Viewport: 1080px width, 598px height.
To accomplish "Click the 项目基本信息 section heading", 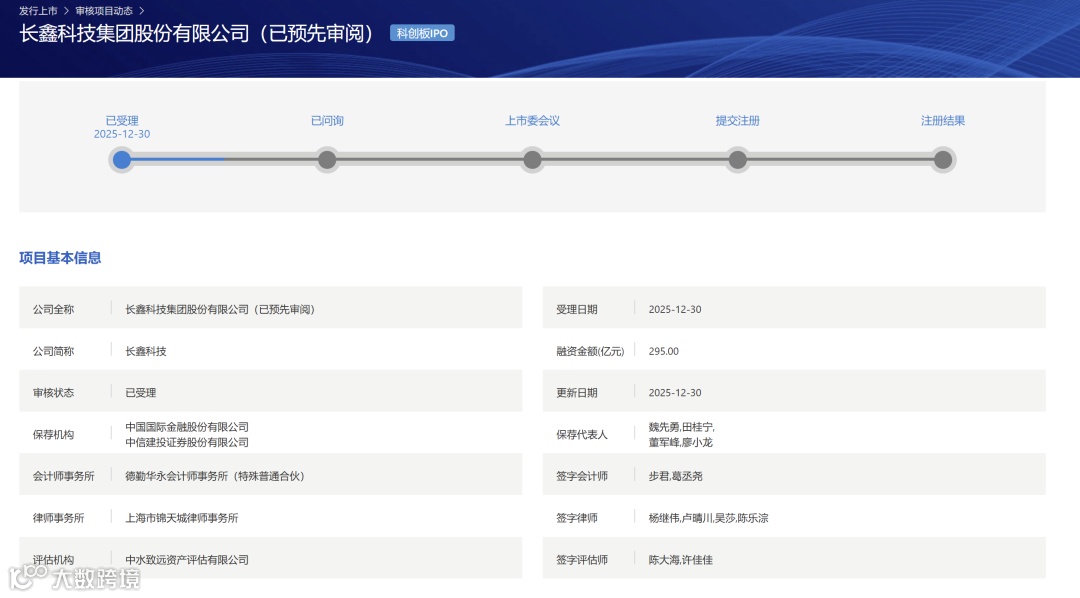I will click(60, 258).
